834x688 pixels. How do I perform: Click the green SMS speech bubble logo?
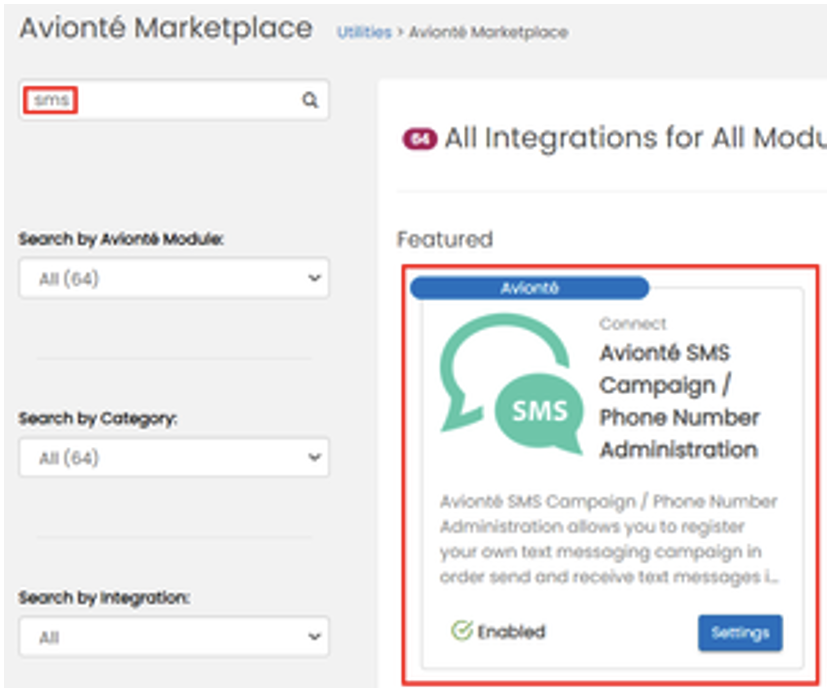511,384
